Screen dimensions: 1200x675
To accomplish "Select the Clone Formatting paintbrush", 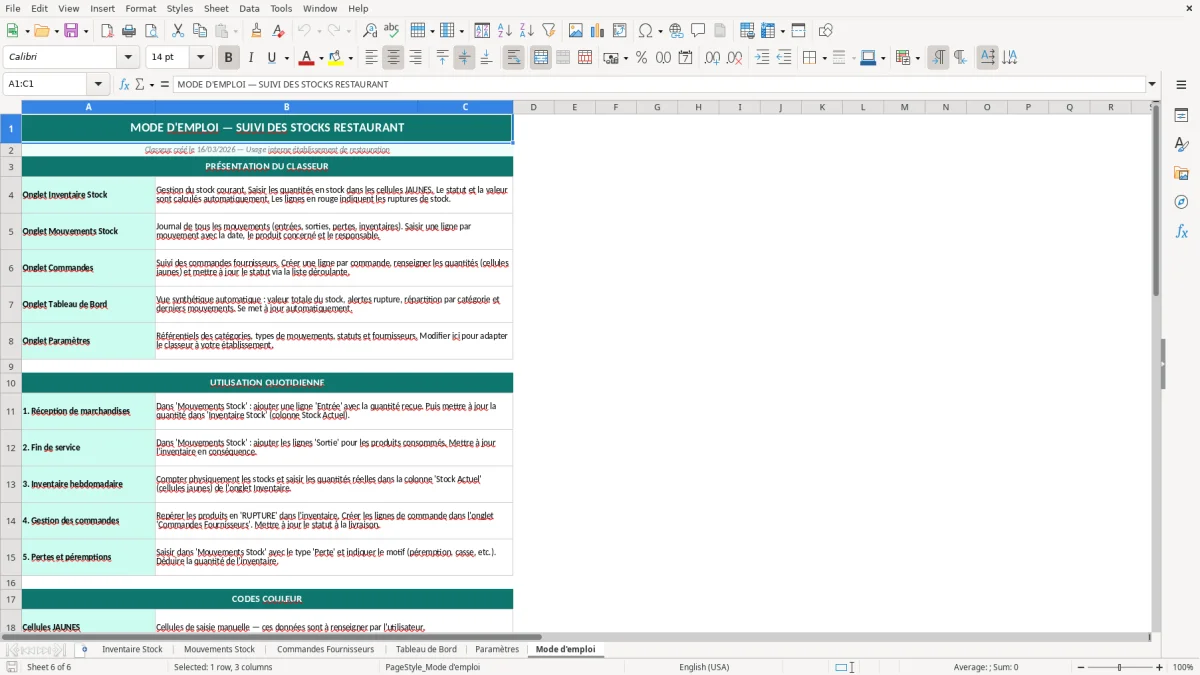I will coord(256,31).
